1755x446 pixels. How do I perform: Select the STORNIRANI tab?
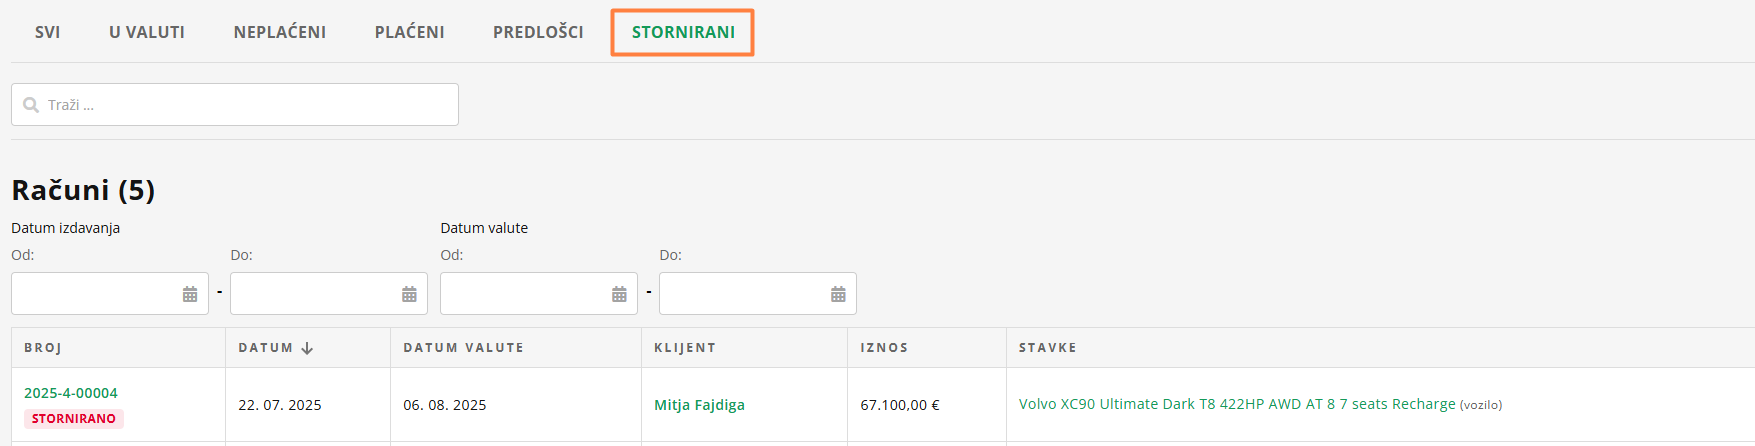point(683,32)
